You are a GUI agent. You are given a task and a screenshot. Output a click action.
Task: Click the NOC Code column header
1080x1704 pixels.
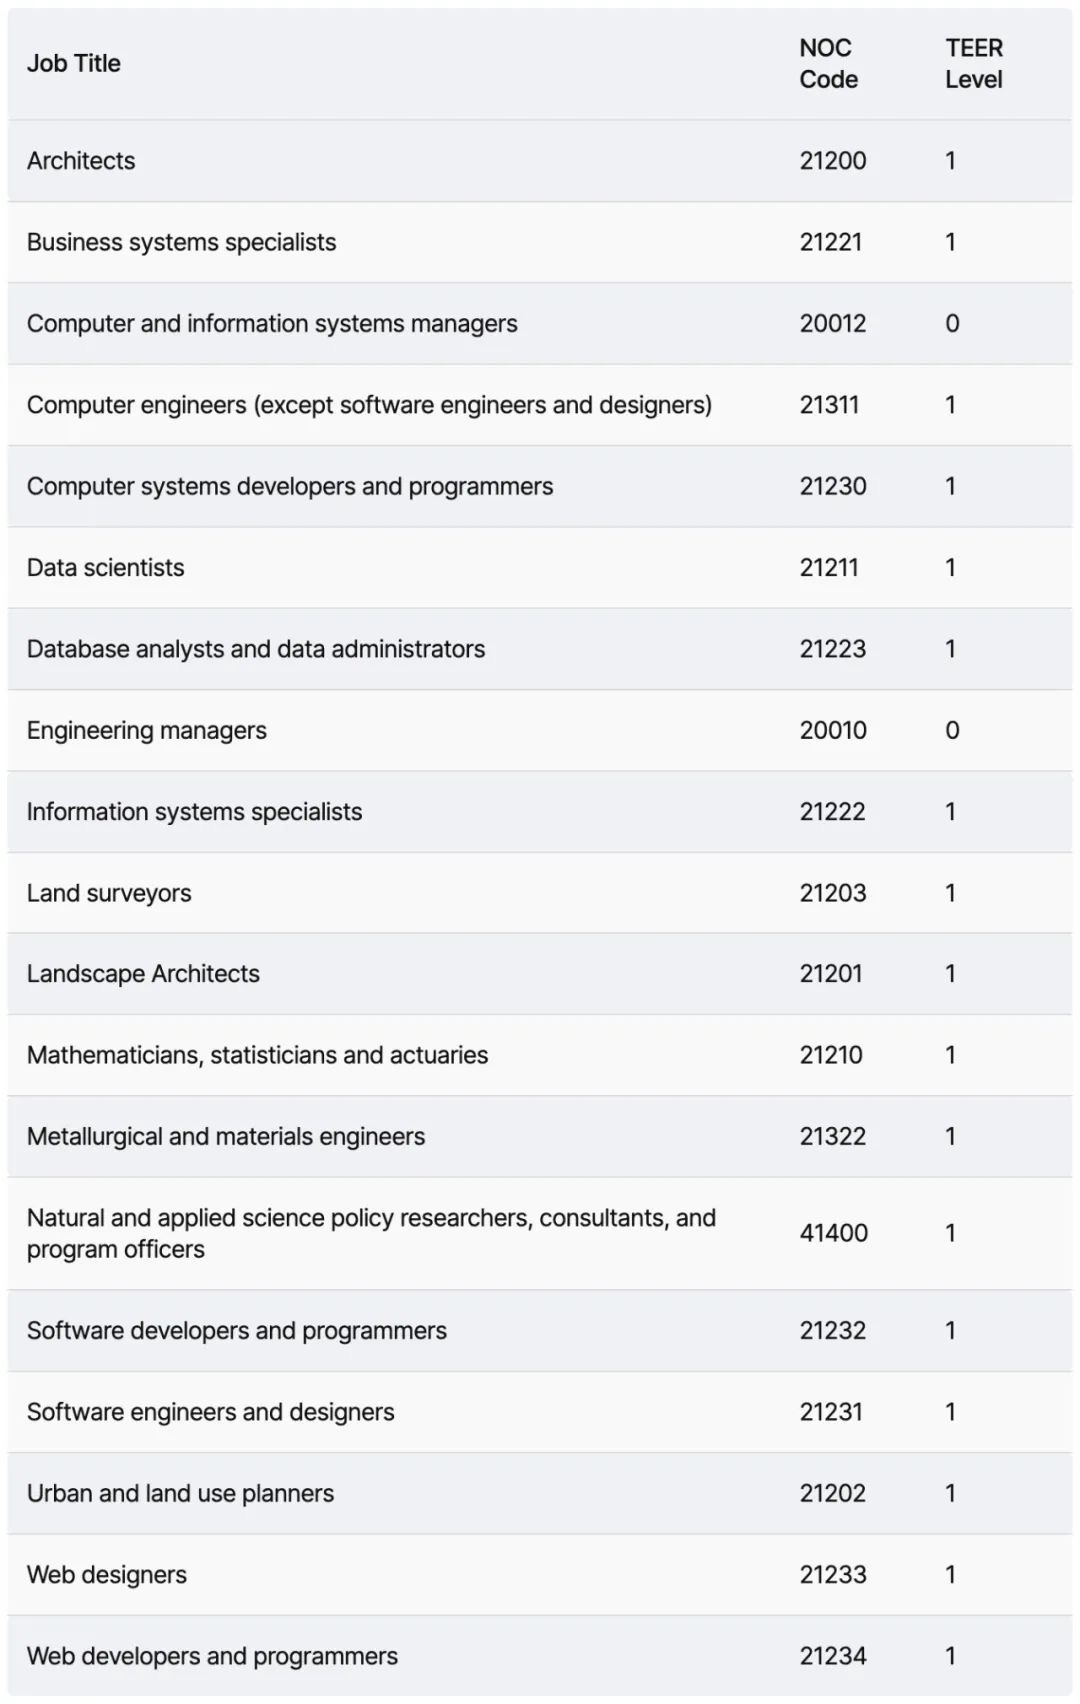click(828, 64)
